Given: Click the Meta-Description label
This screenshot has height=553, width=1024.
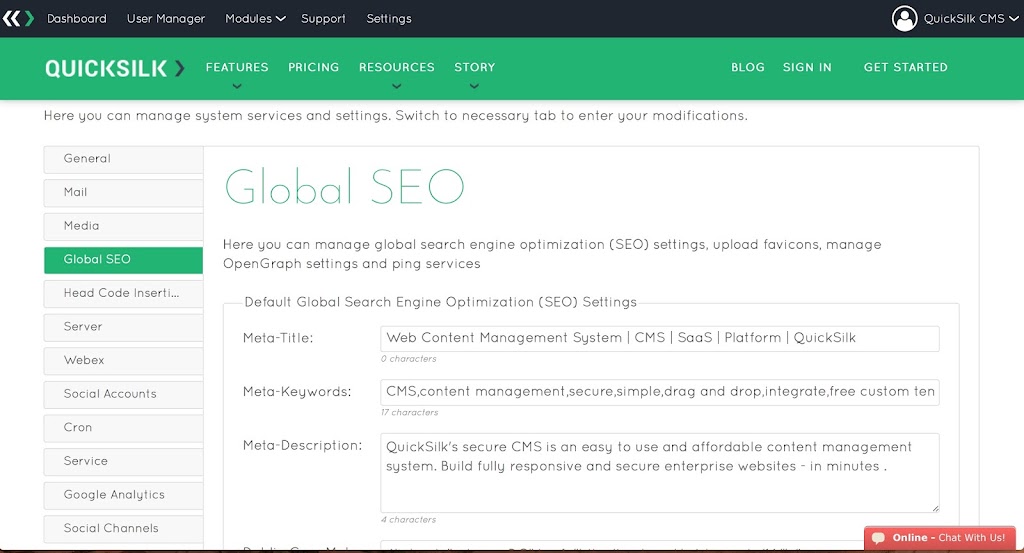Looking at the screenshot, I should click(302, 445).
